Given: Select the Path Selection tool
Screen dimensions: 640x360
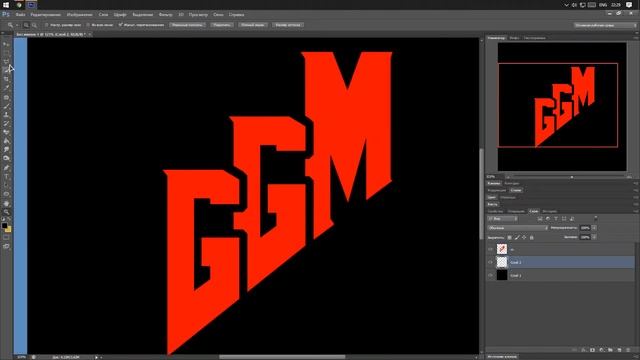Looking at the screenshot, I should (x=6, y=185).
